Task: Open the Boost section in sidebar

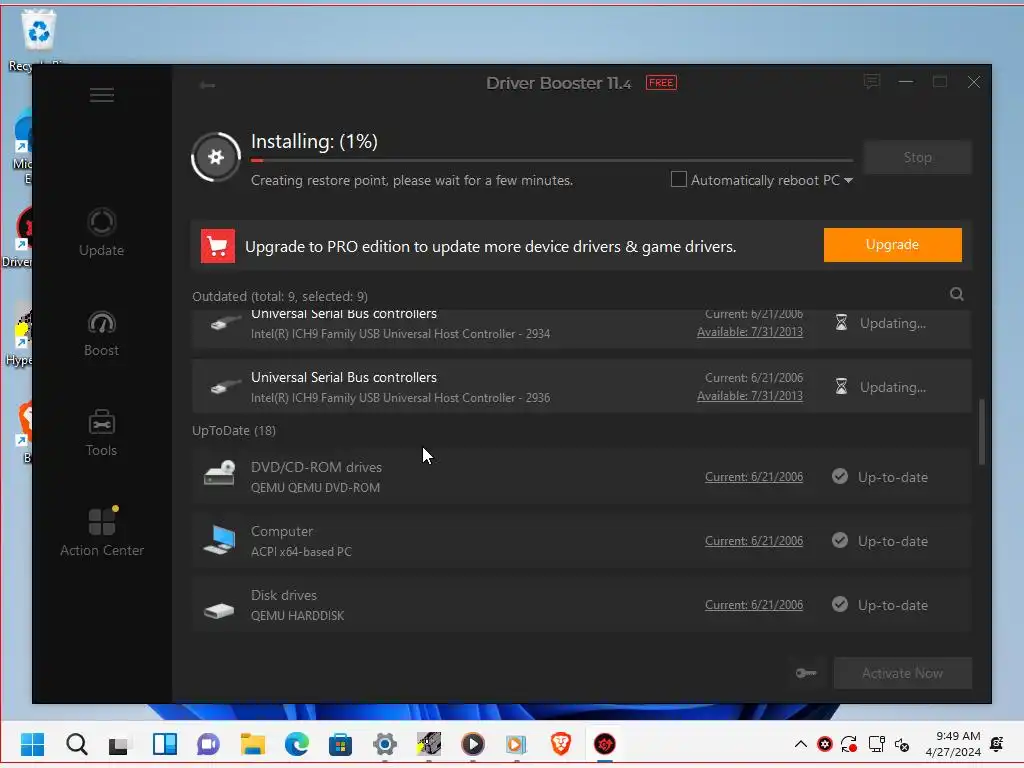Action: pyautogui.click(x=101, y=333)
